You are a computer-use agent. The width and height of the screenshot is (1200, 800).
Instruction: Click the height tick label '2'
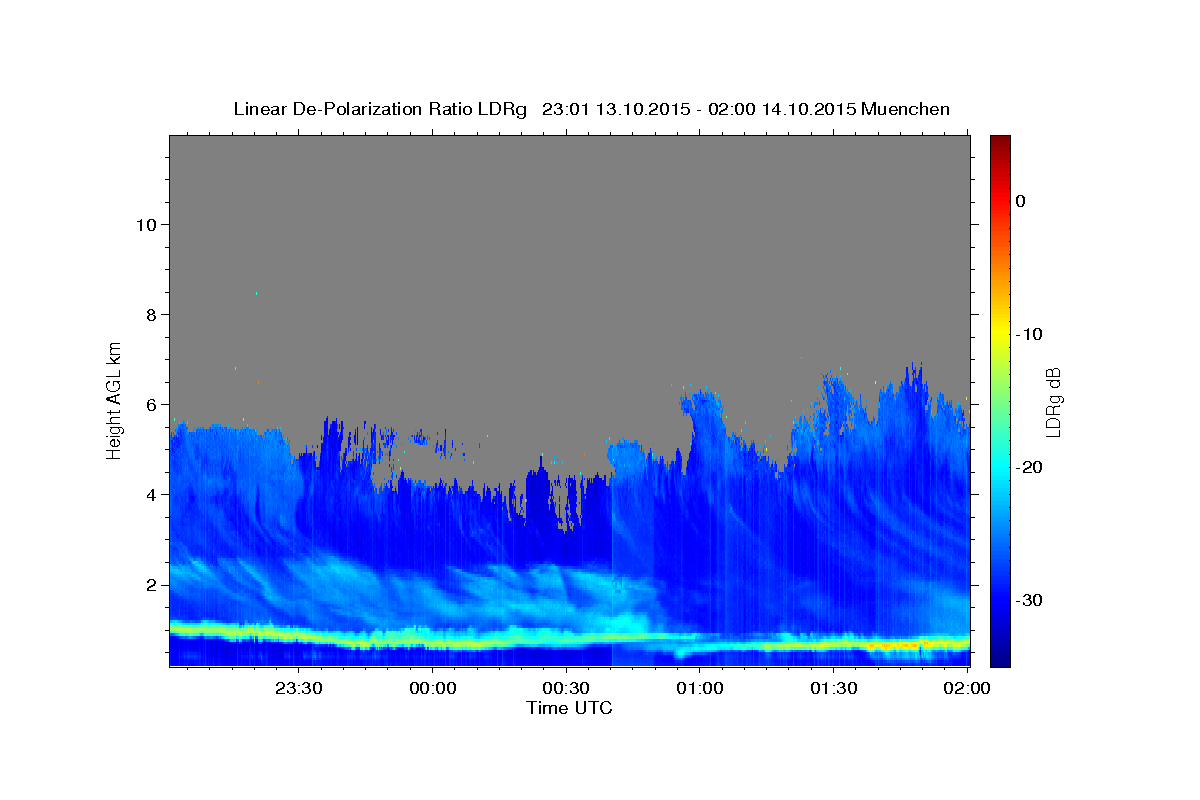coord(149,584)
